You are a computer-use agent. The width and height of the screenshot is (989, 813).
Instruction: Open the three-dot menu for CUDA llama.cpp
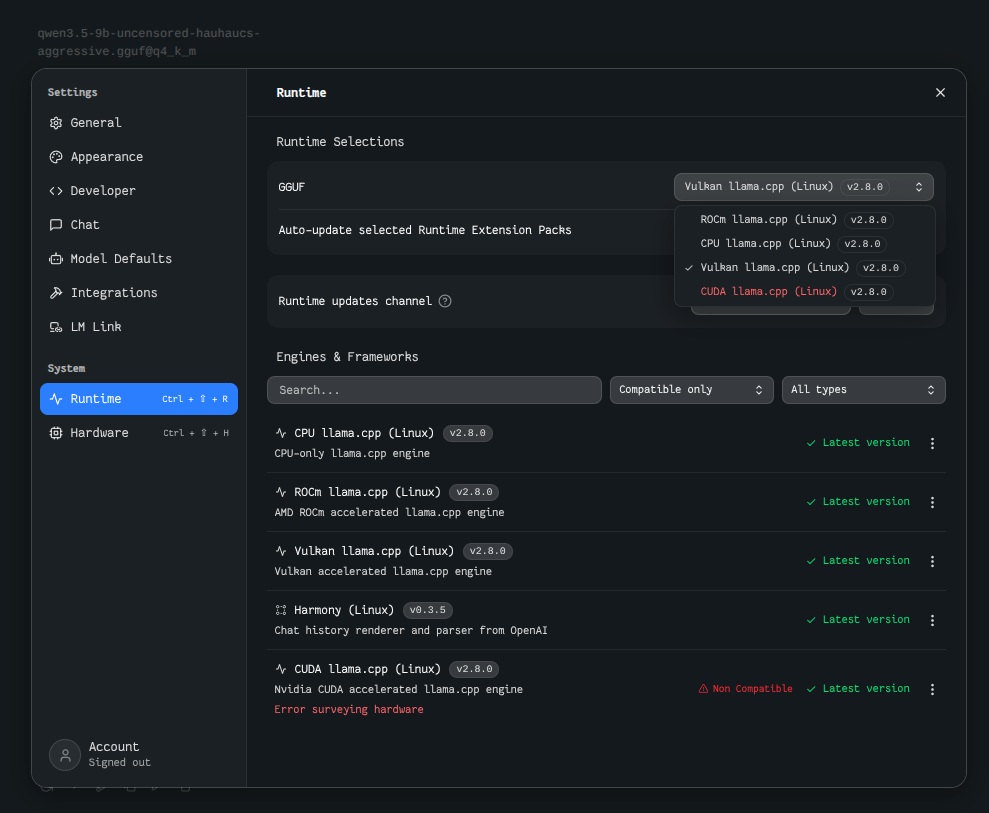(932, 689)
